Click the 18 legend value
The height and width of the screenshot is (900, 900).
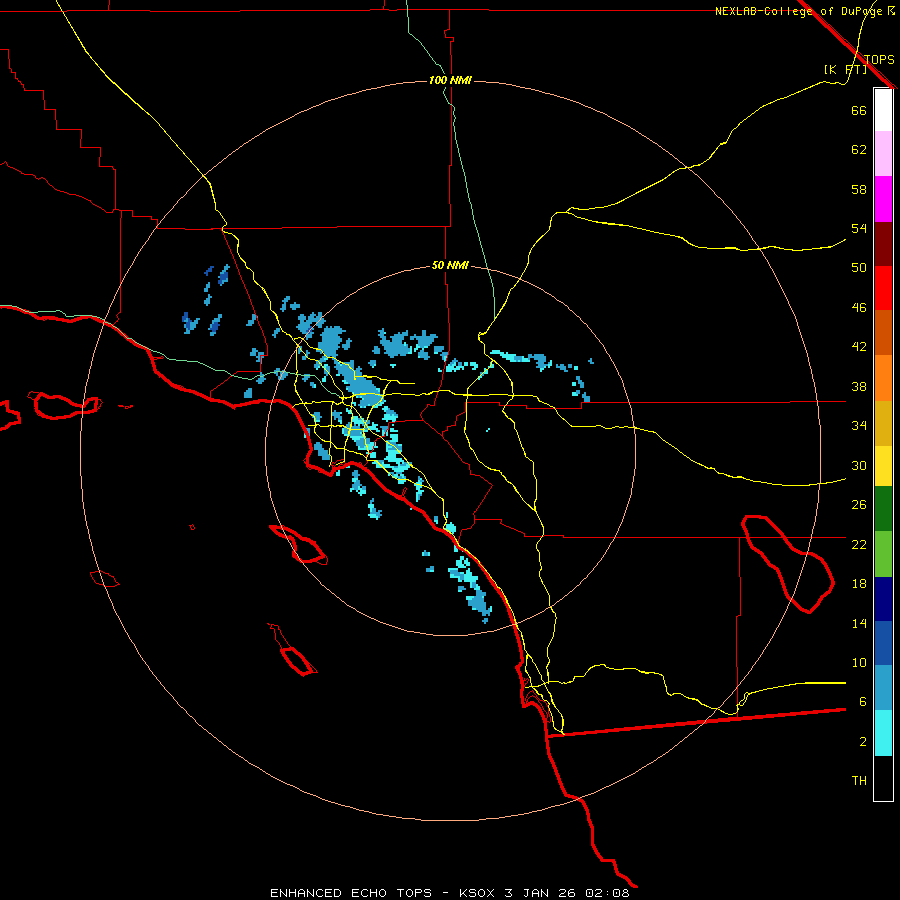coord(859,584)
